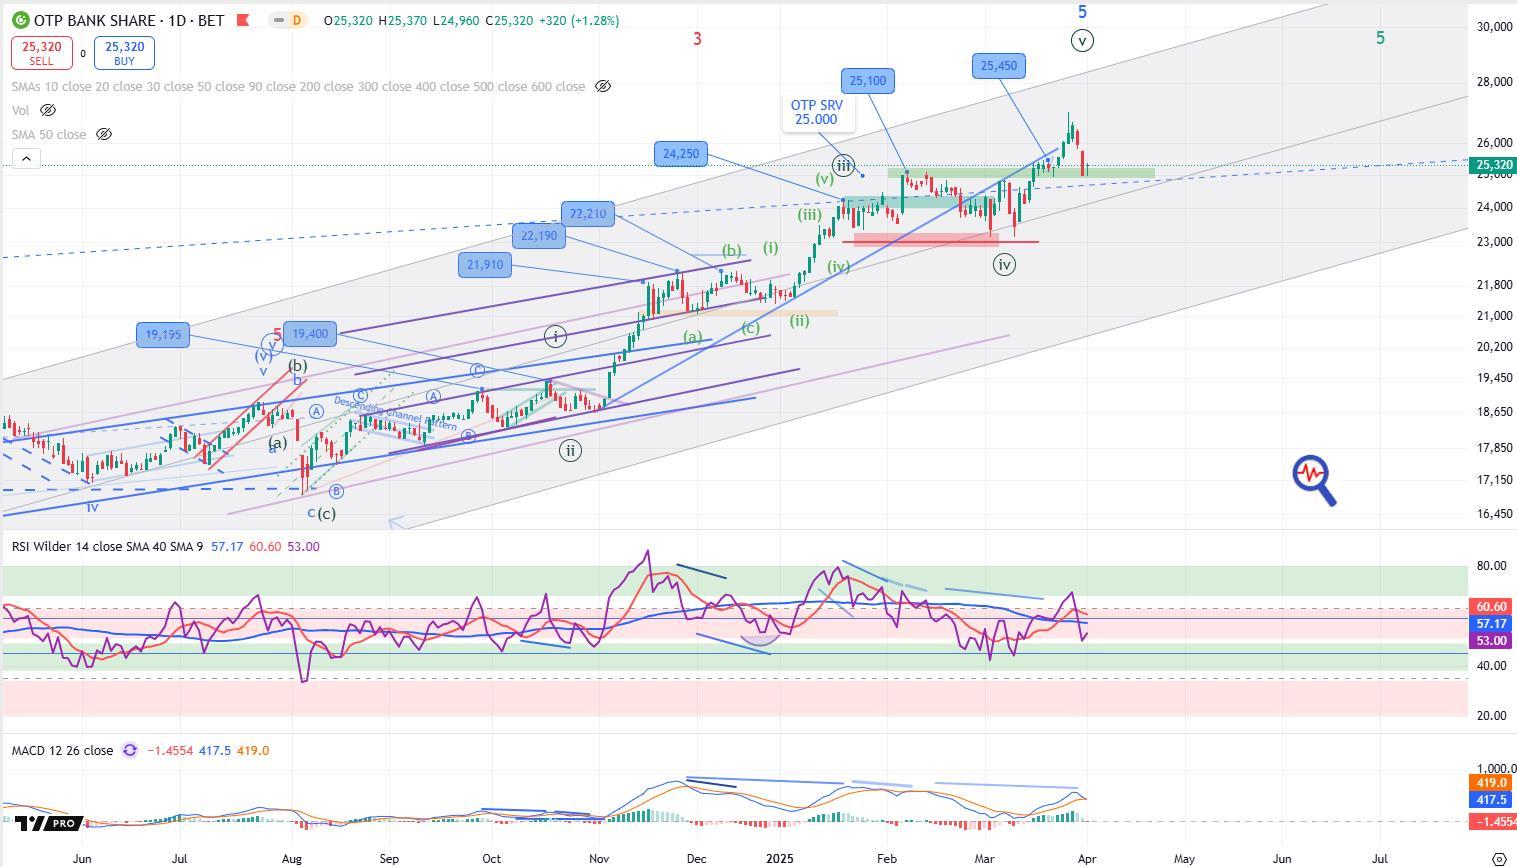Click the 25,320 SELL button

(41, 53)
